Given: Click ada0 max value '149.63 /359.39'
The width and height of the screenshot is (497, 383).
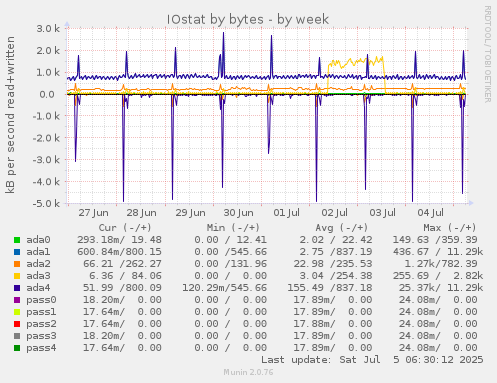Looking at the screenshot, I should (435, 240).
